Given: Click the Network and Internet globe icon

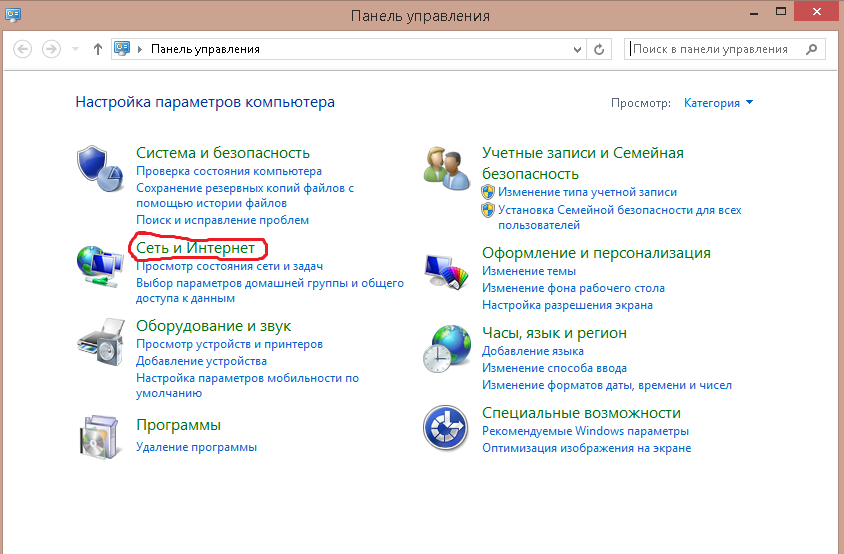Looking at the screenshot, I should 100,266.
